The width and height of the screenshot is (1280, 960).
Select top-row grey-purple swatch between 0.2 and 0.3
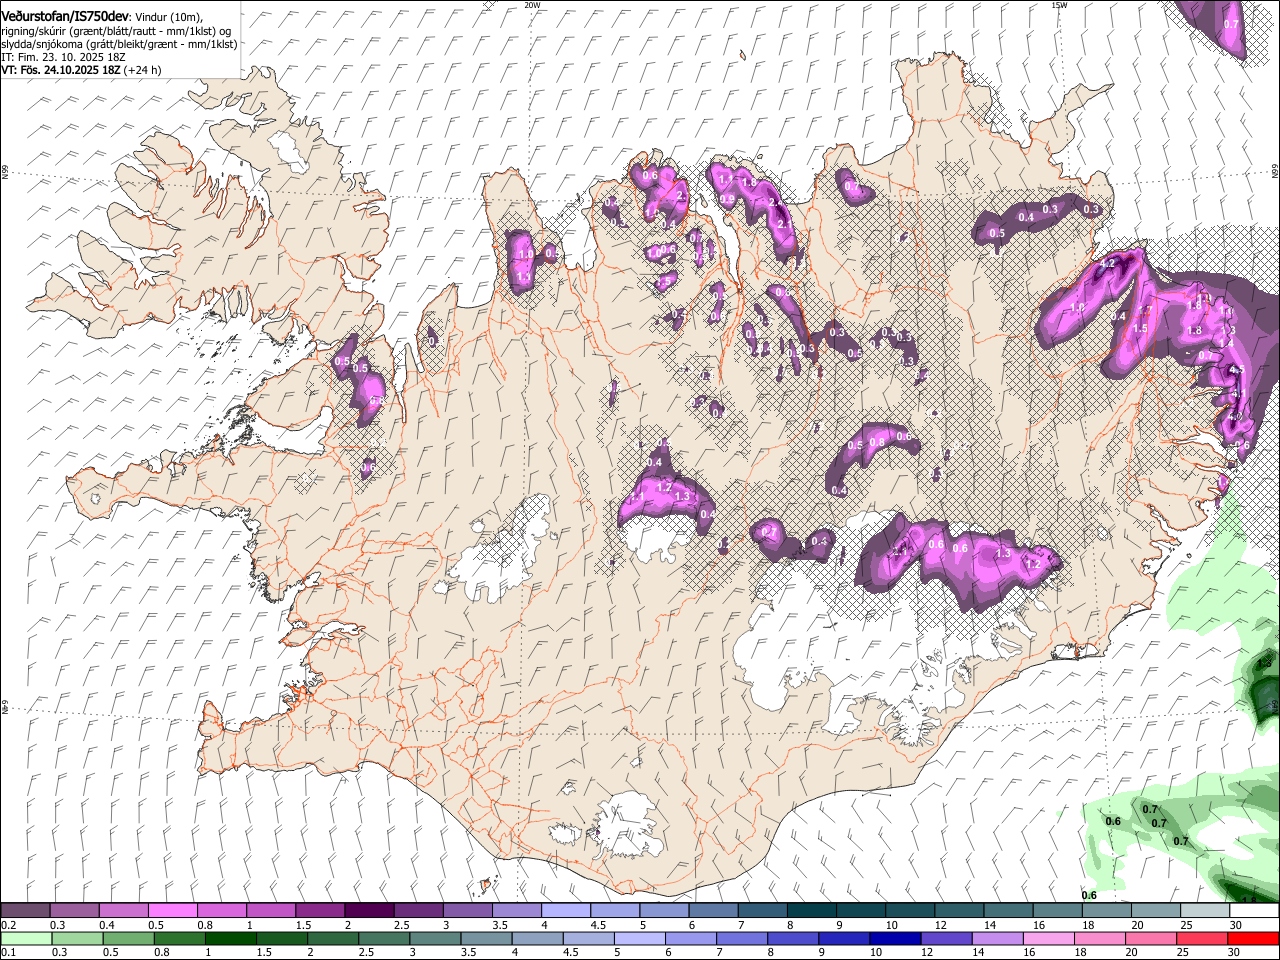pyautogui.click(x=25, y=911)
